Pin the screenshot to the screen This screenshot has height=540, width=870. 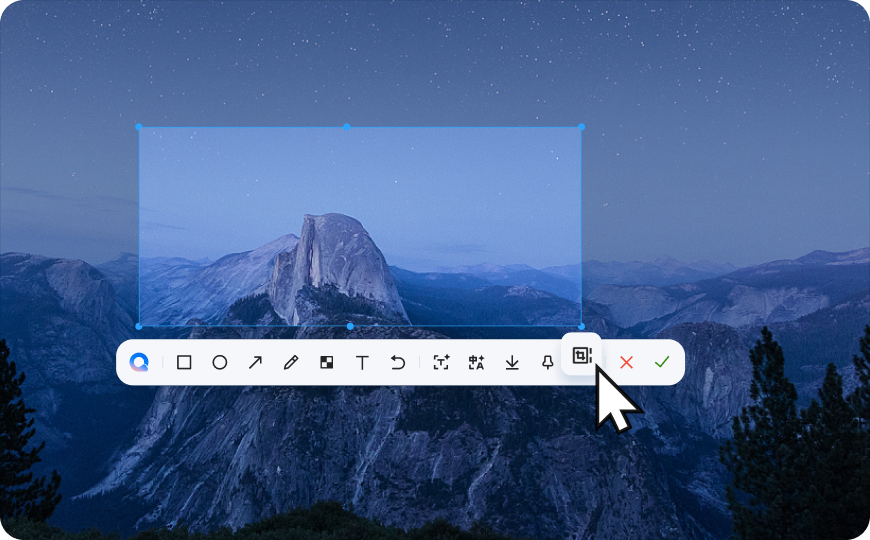coord(548,363)
